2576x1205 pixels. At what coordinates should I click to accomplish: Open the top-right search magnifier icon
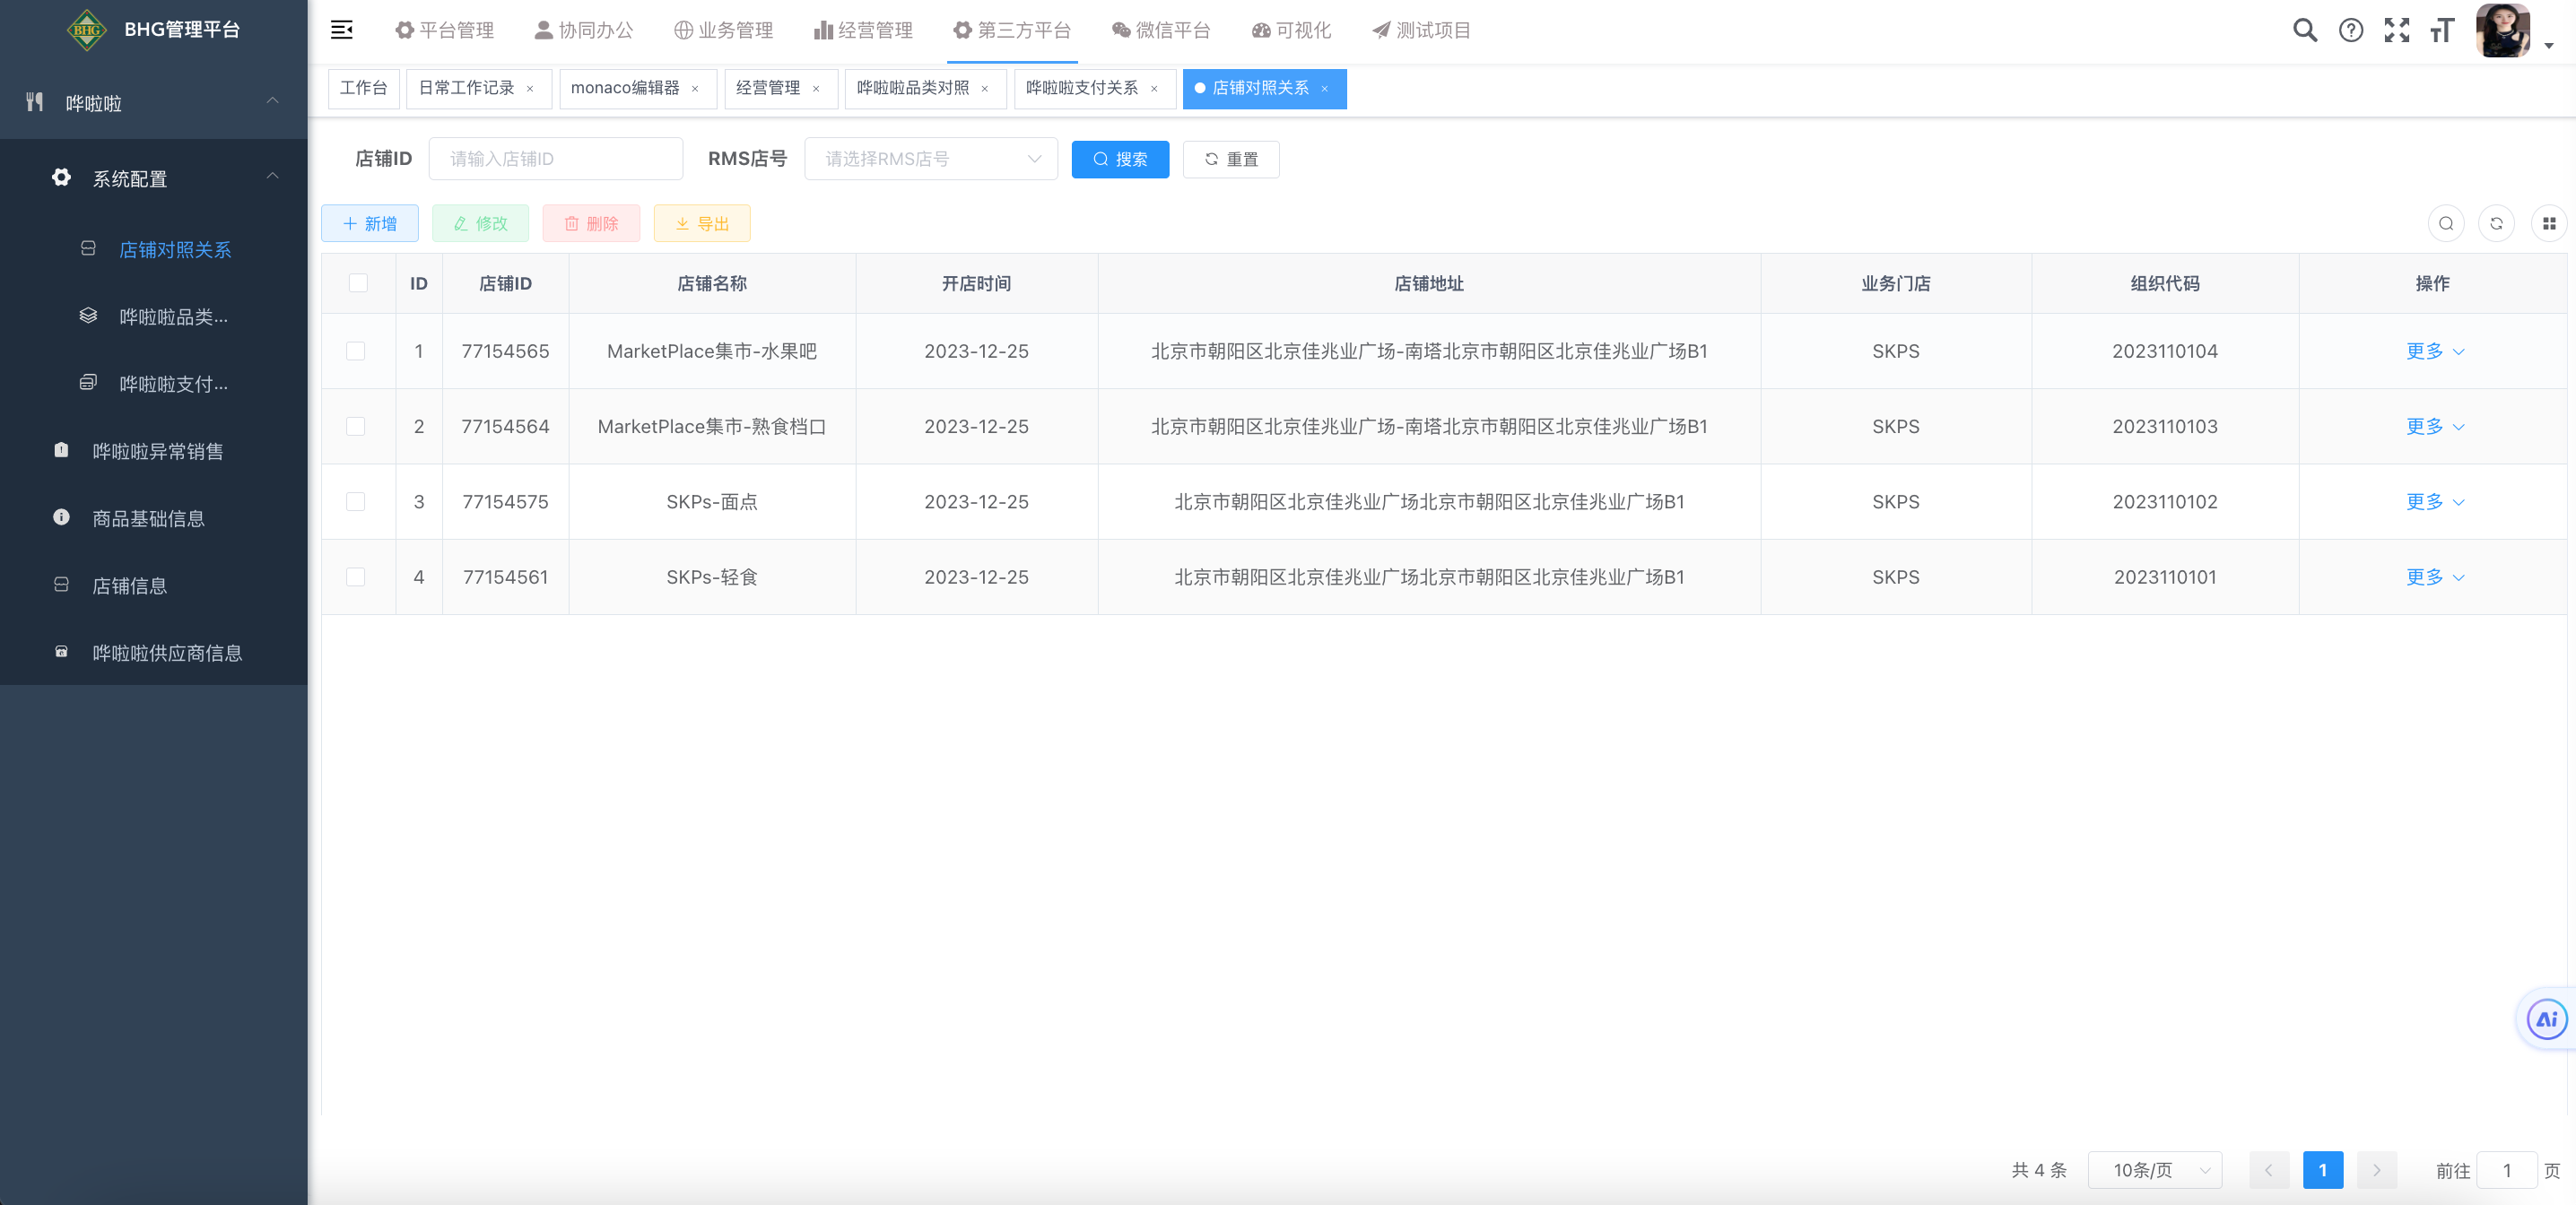(2305, 30)
